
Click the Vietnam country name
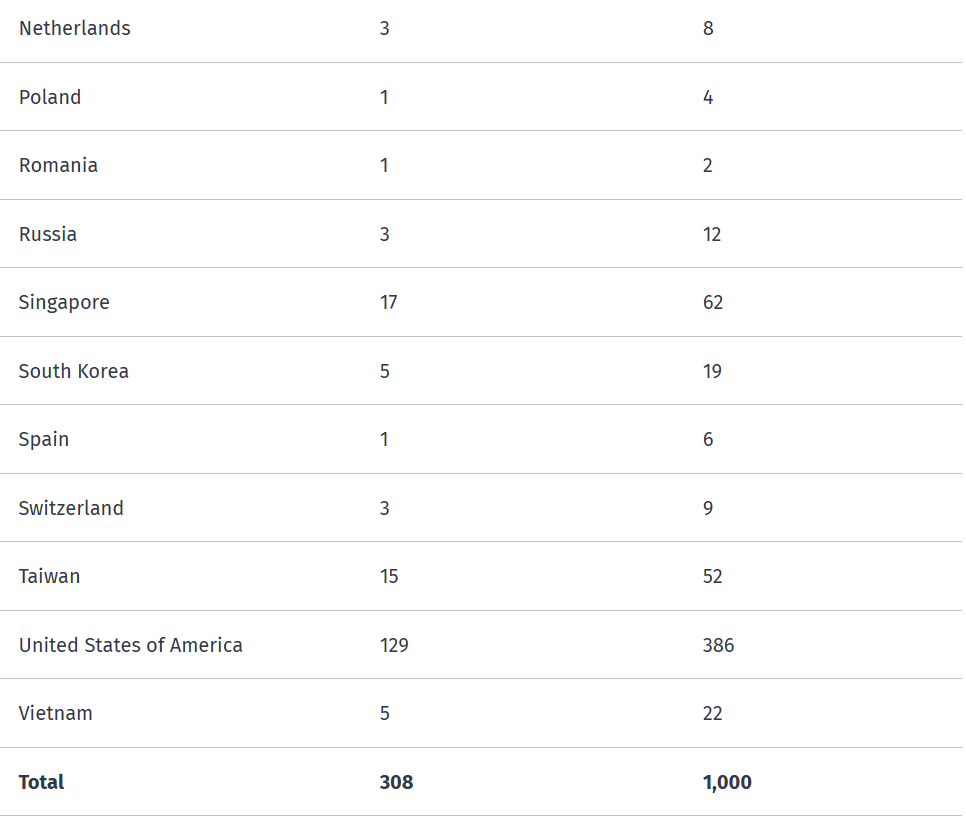click(55, 713)
